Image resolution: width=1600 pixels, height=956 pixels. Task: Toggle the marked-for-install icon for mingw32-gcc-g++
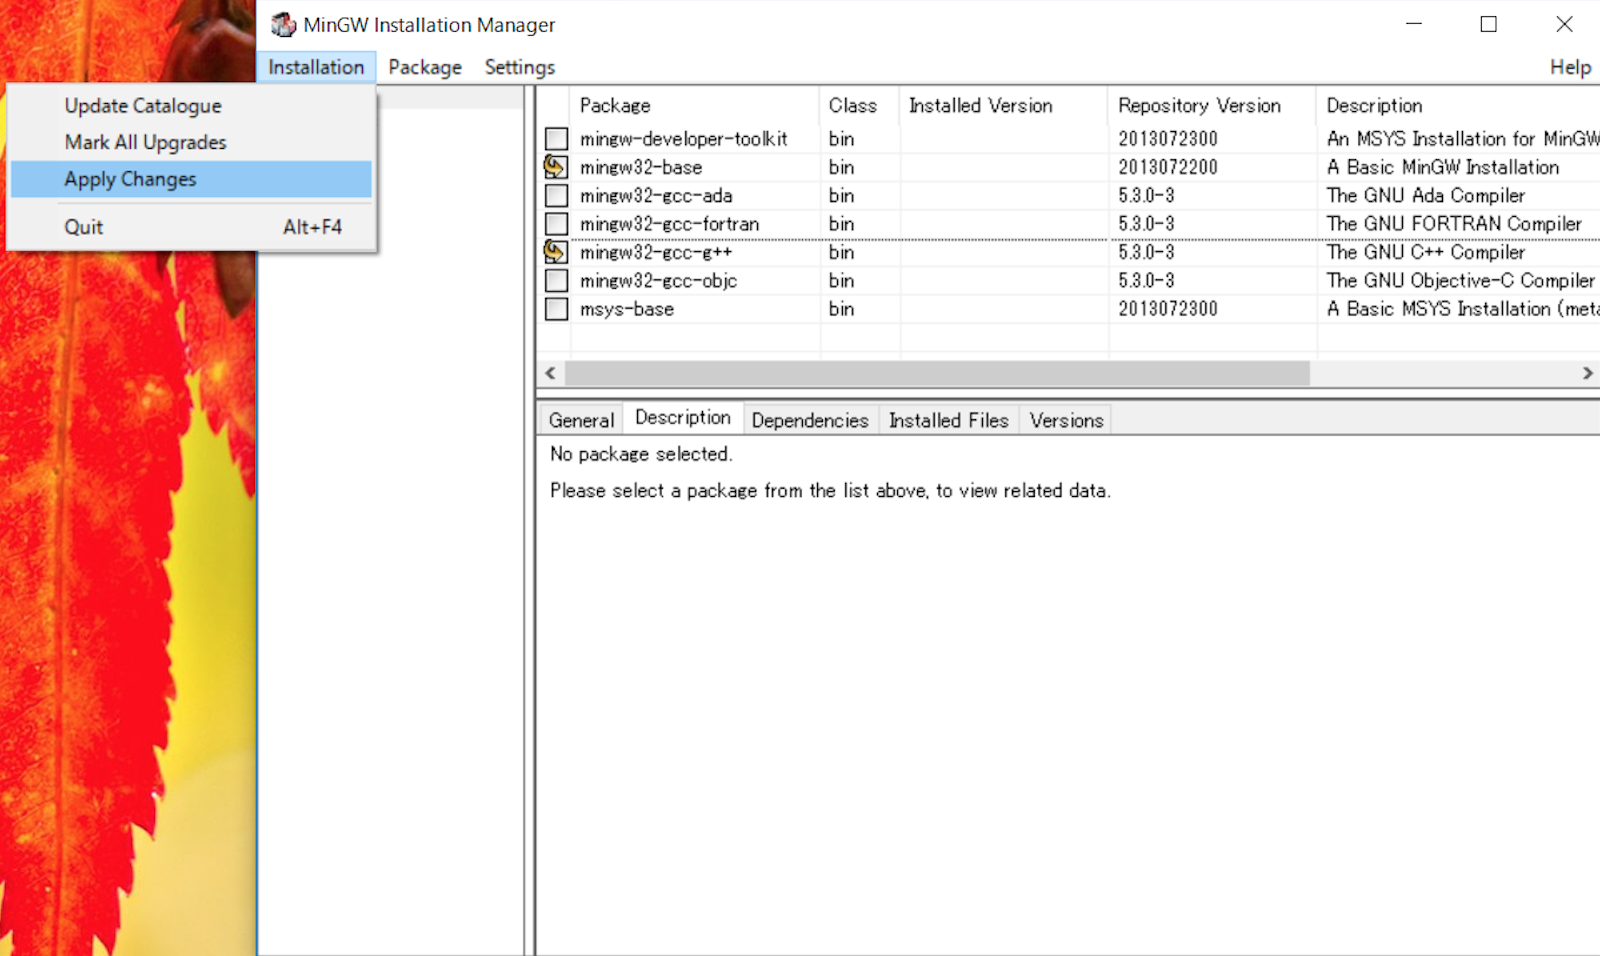[x=556, y=252]
